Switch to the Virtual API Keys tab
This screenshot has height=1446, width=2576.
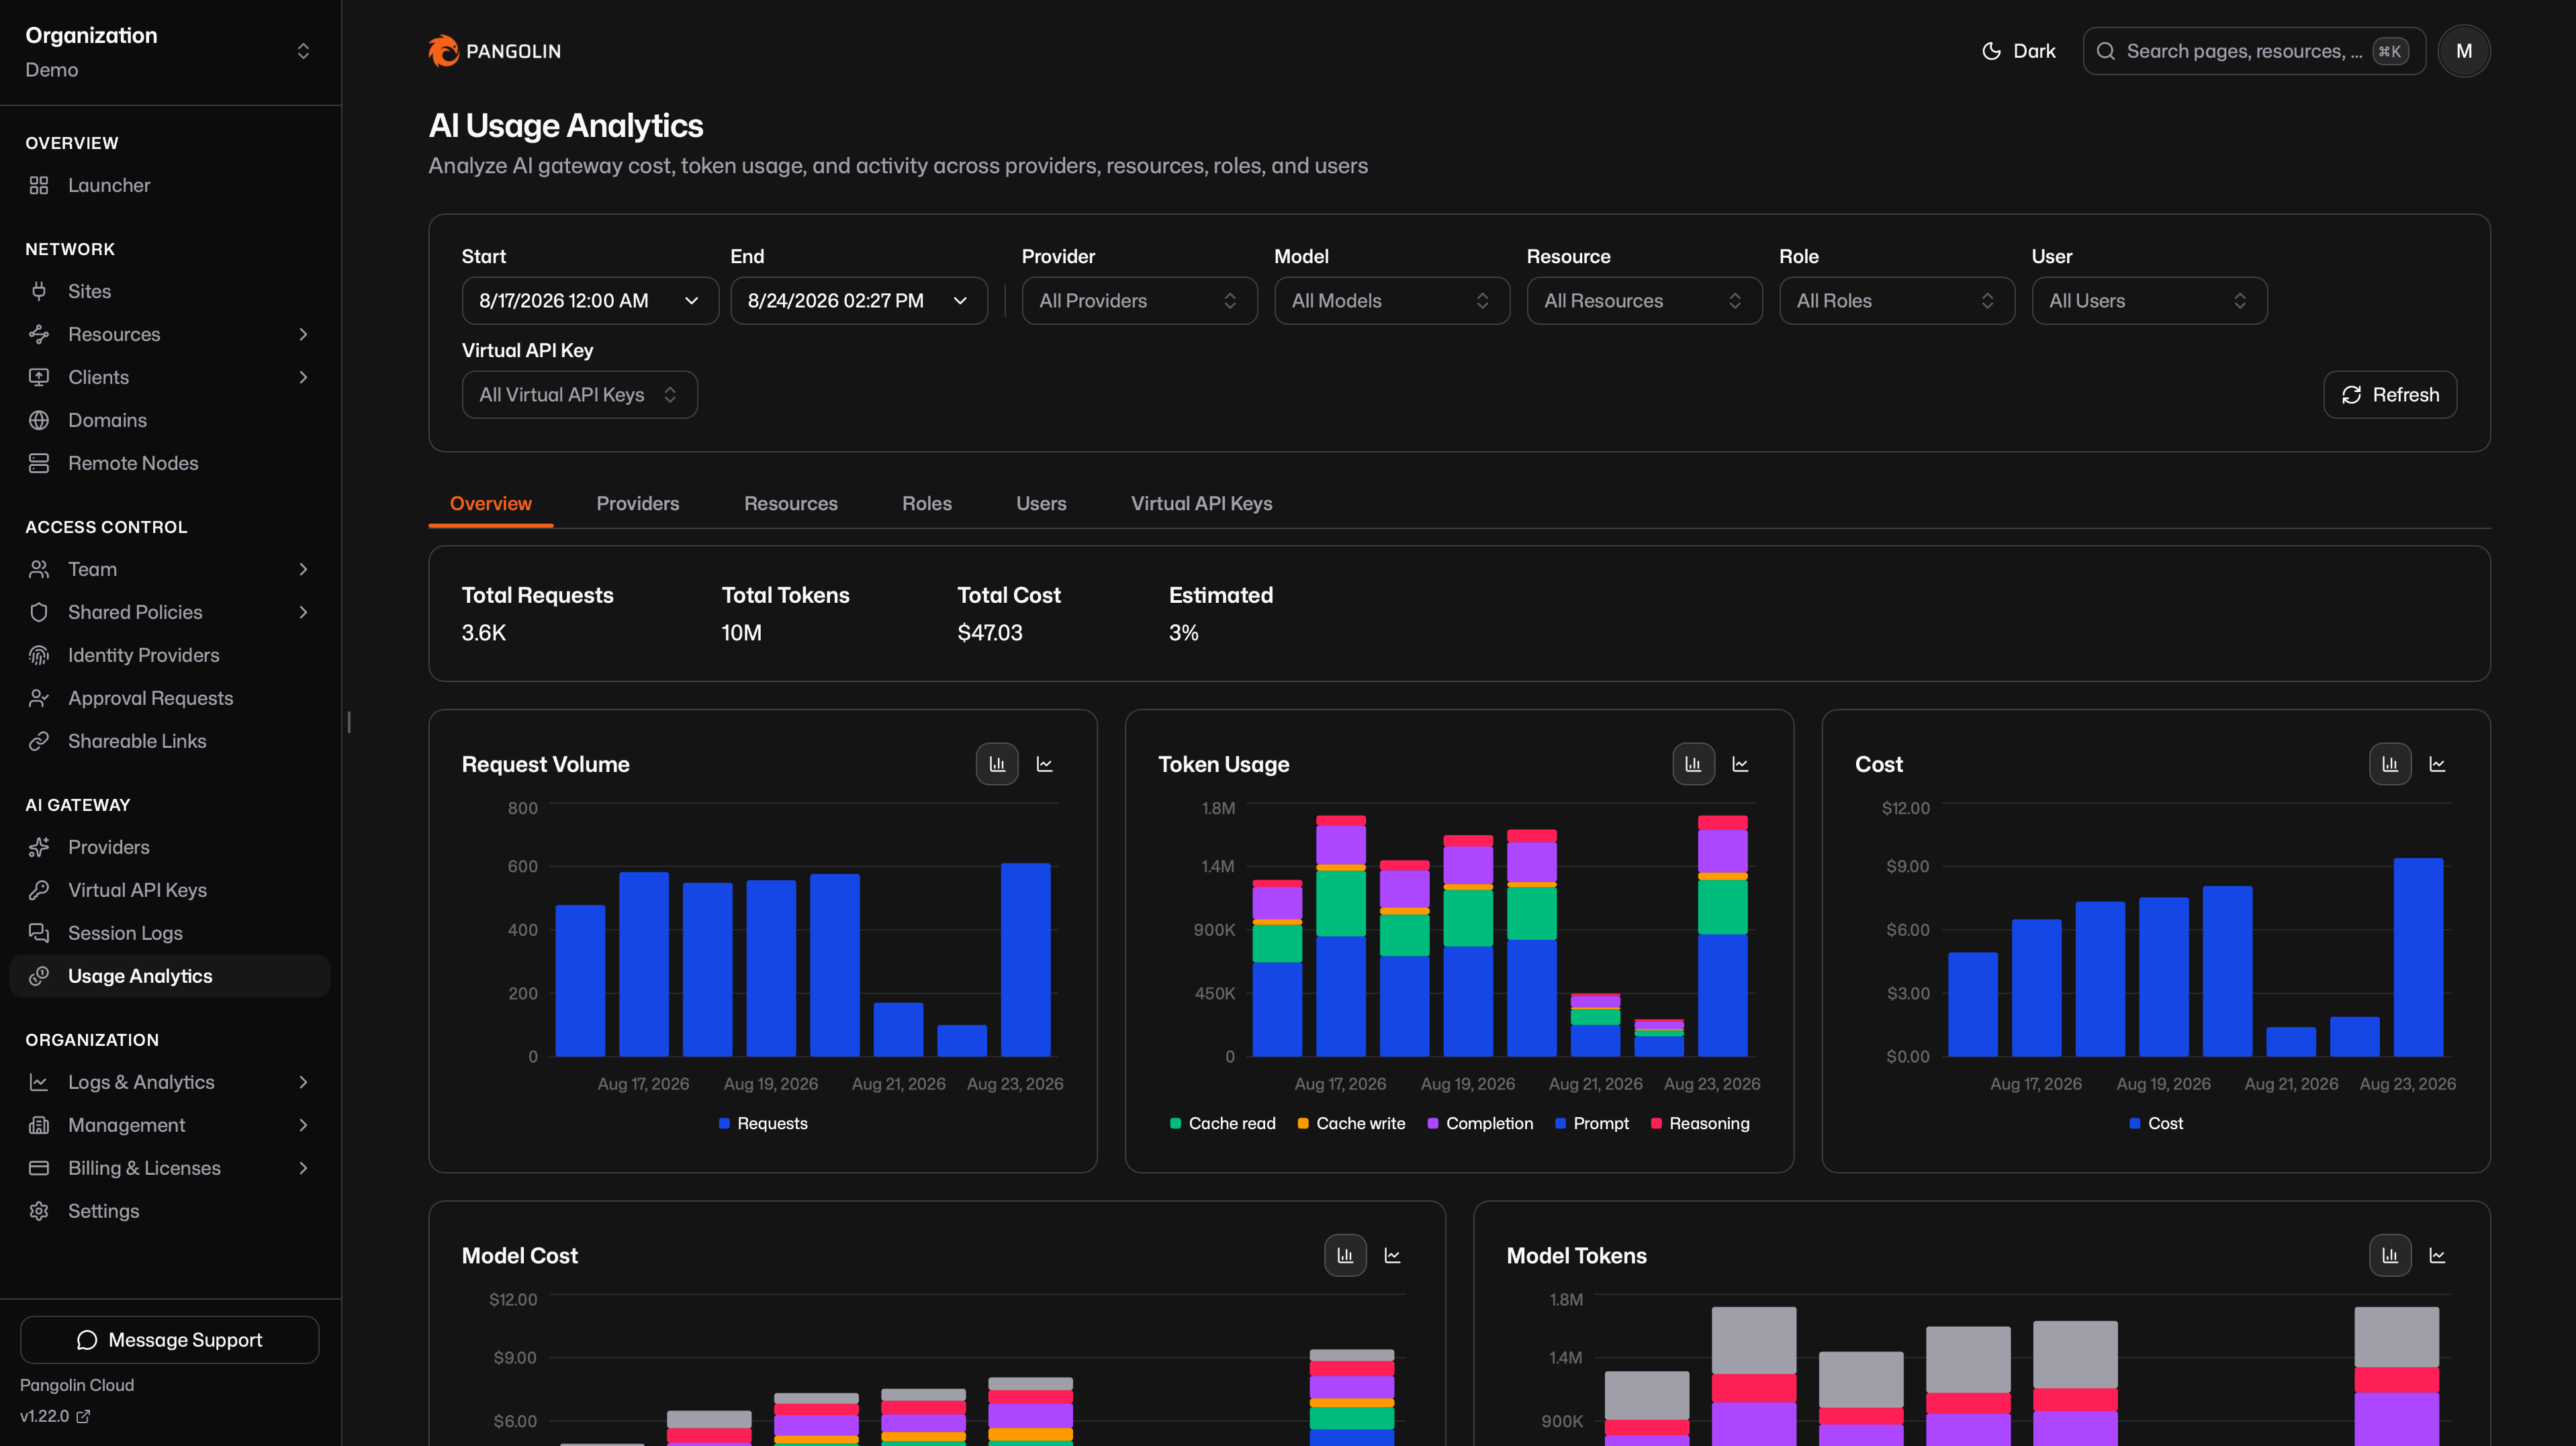pos(1201,503)
